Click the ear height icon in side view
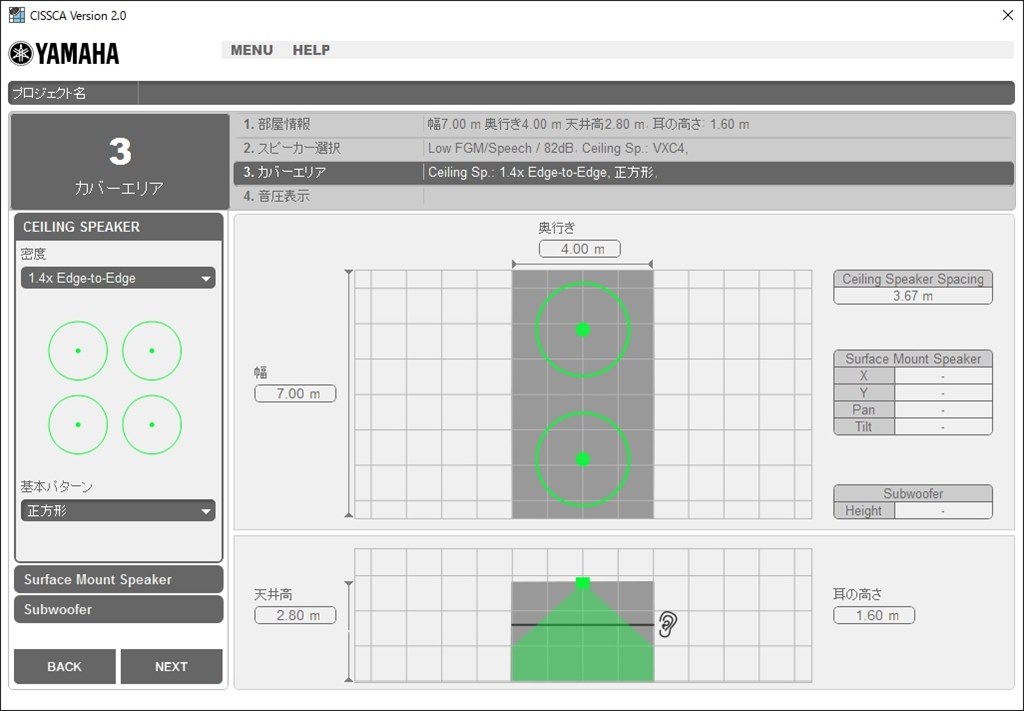Image resolution: width=1024 pixels, height=711 pixels. tap(667, 624)
